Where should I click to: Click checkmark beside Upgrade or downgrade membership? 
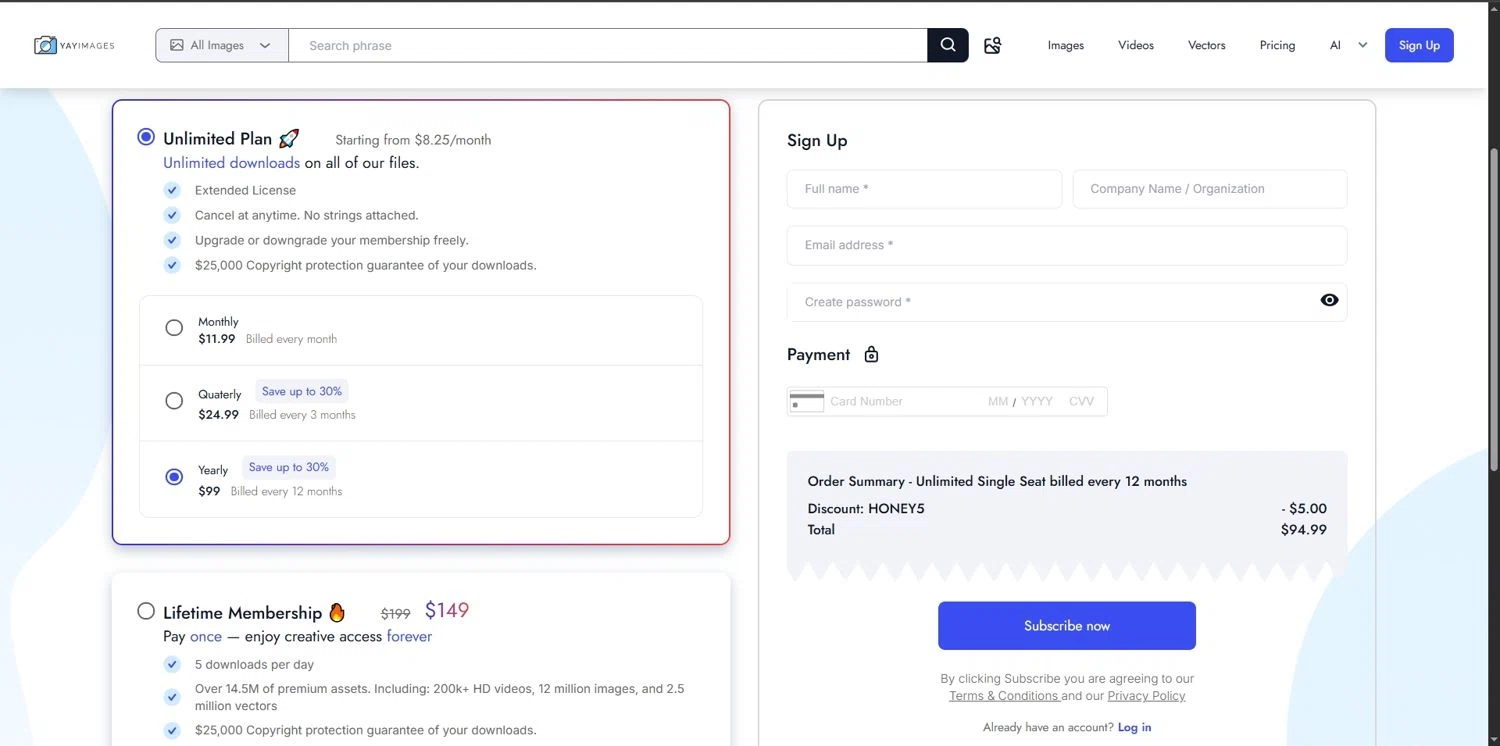[x=172, y=240]
